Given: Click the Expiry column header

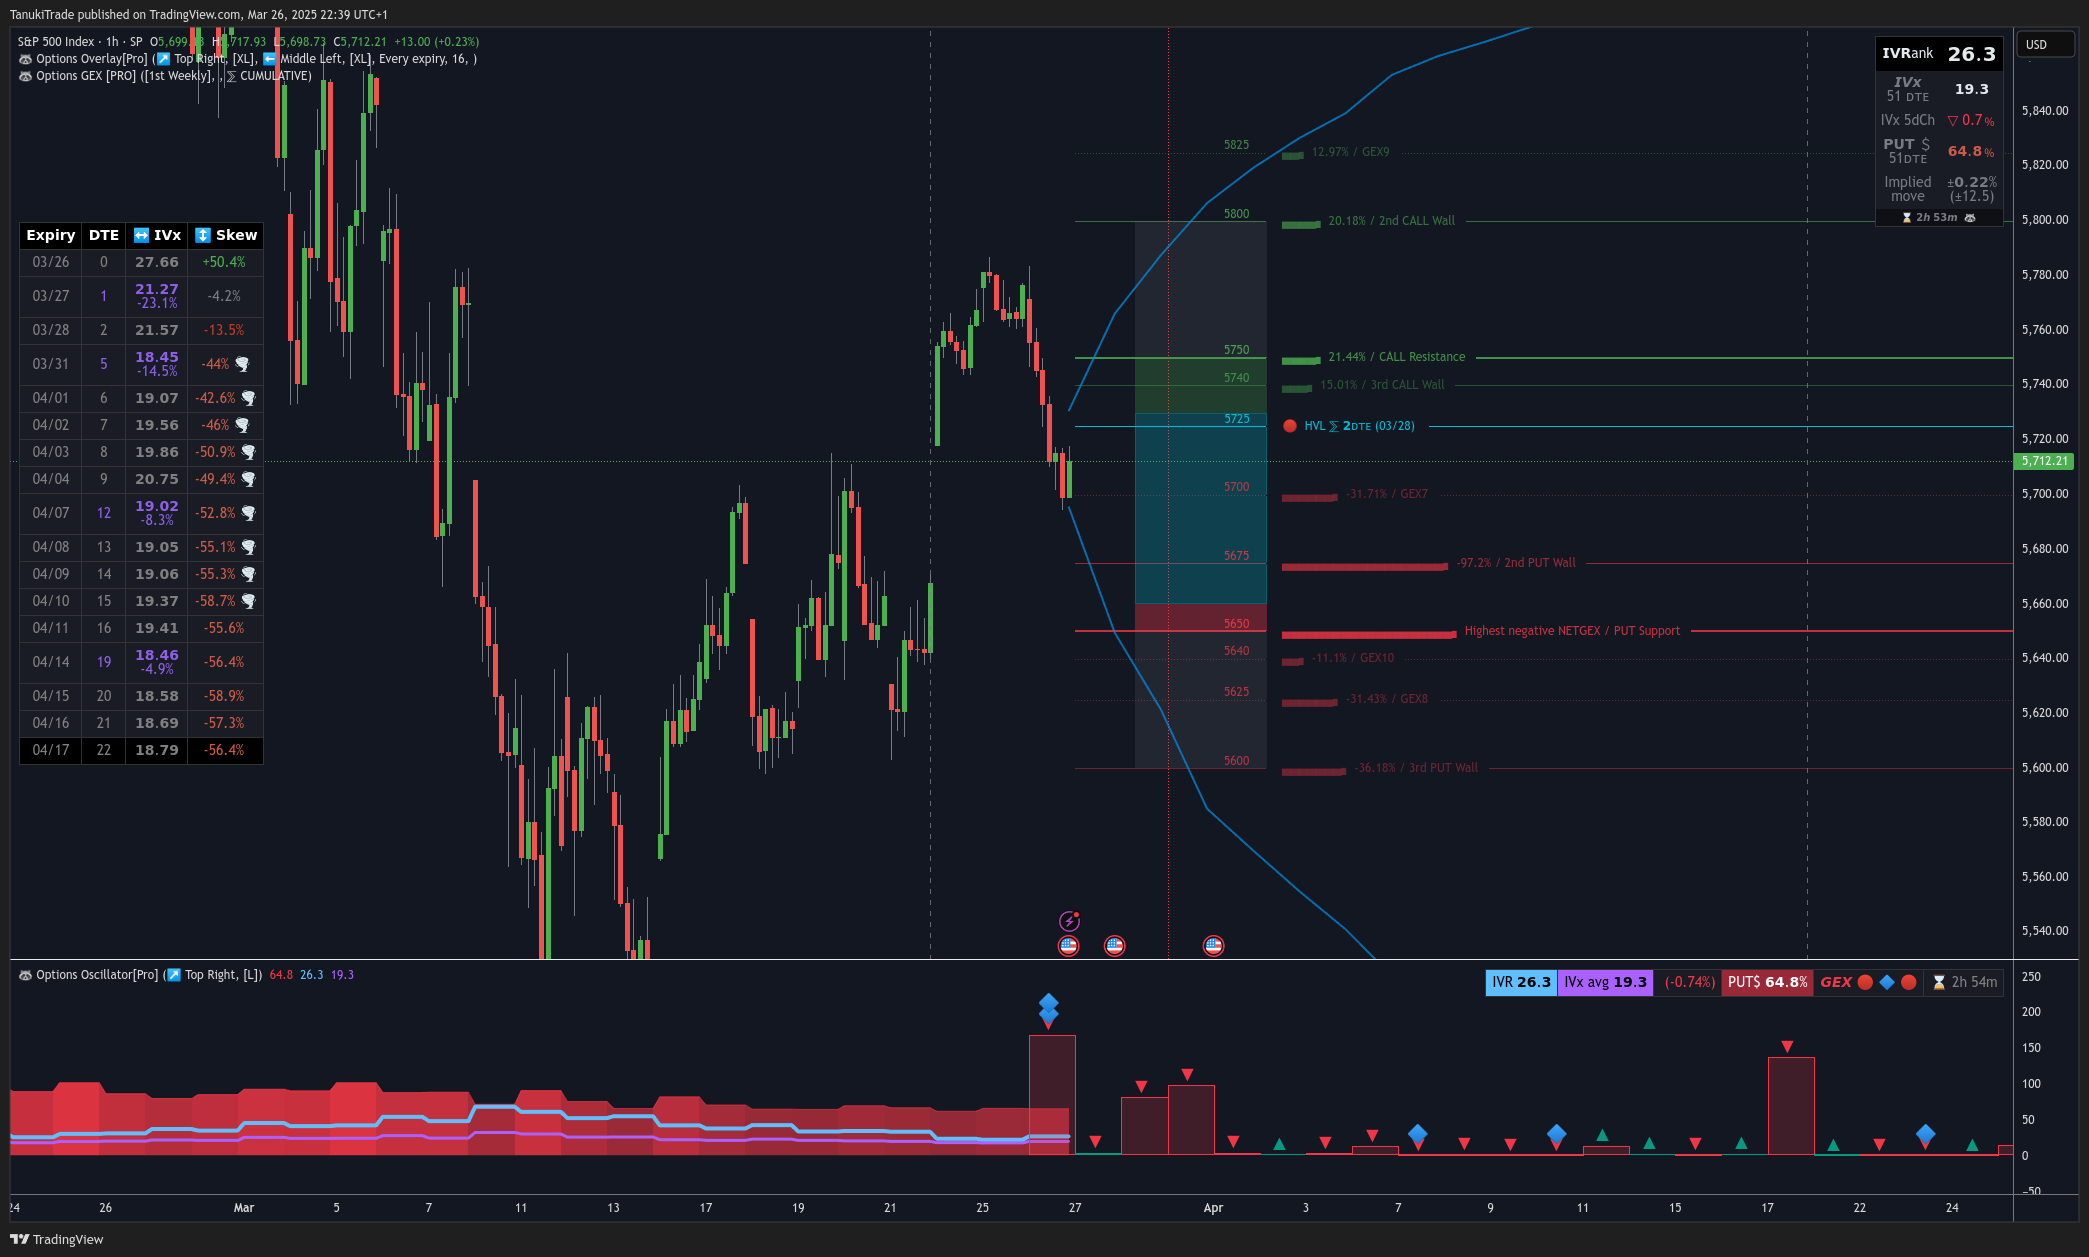Looking at the screenshot, I should click(51, 235).
